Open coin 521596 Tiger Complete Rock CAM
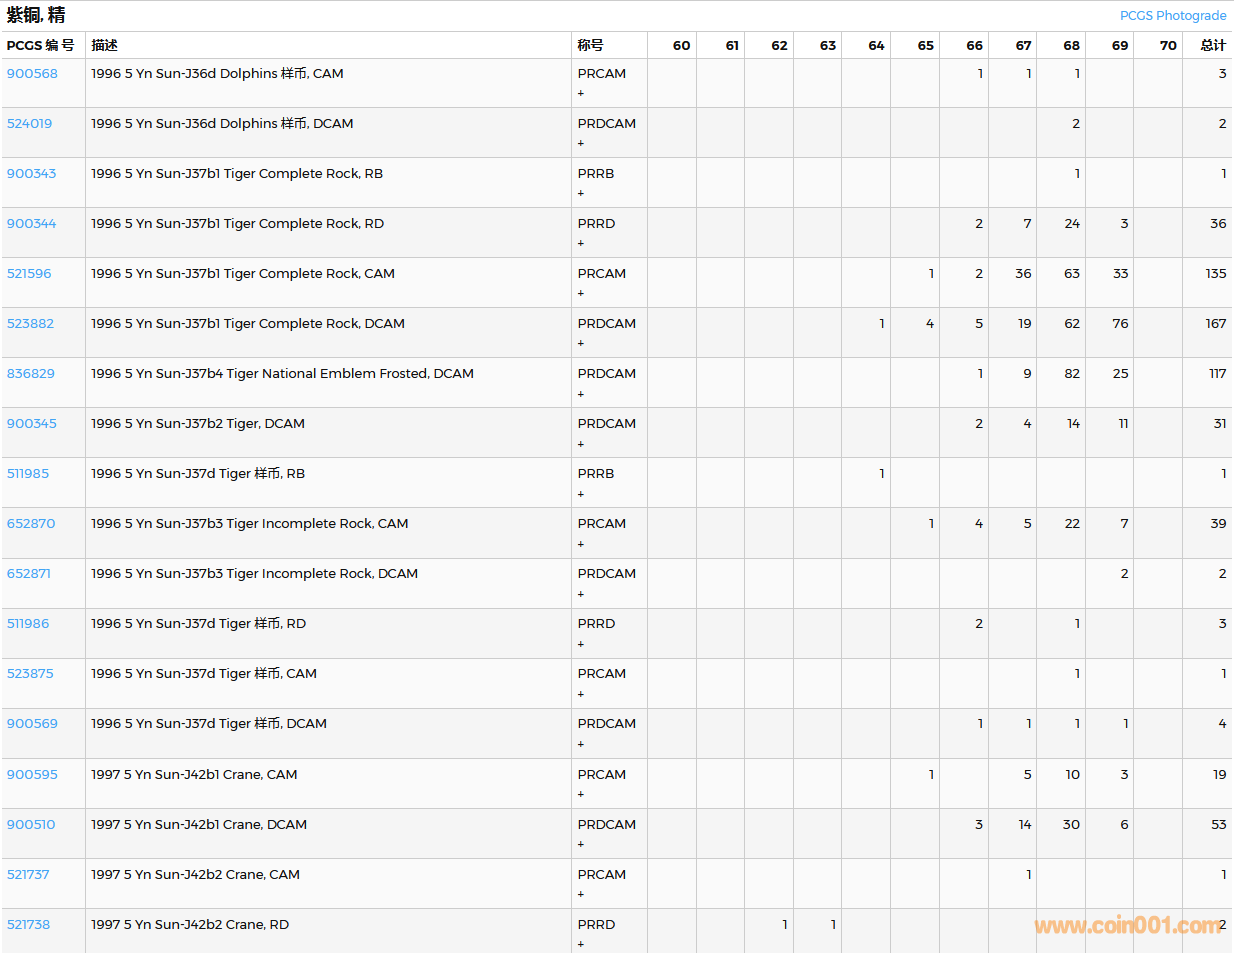 point(29,274)
